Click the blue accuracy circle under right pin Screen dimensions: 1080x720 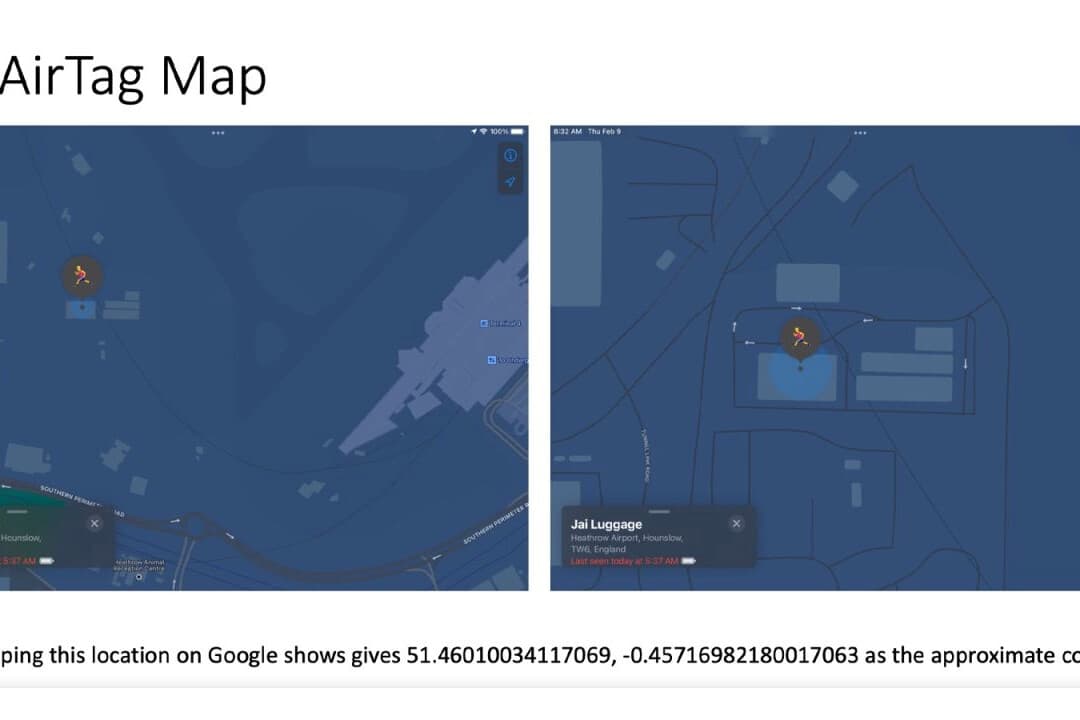(x=799, y=380)
